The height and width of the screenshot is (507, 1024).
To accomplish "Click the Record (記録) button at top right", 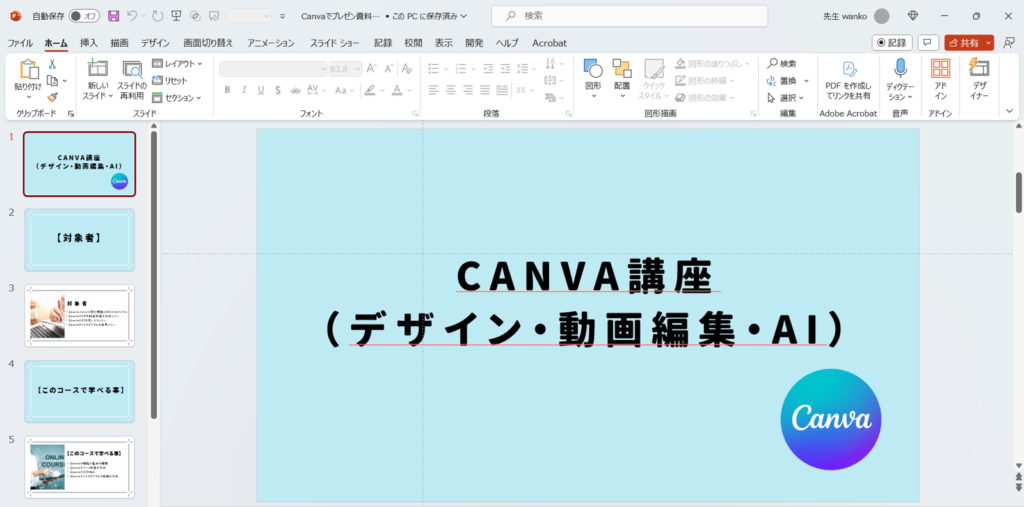I will pos(891,43).
